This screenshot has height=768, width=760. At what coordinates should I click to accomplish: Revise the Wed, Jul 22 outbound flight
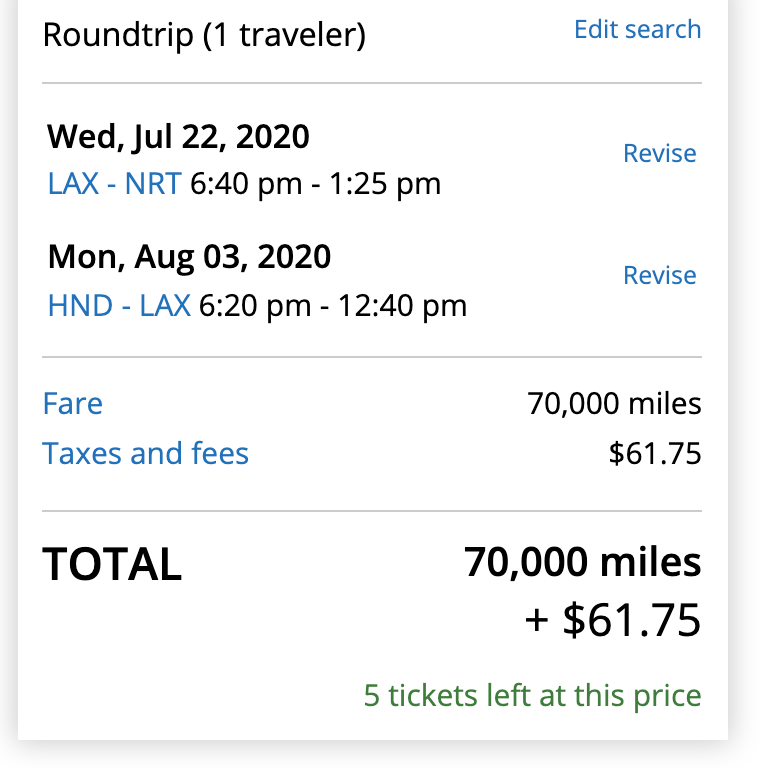pyautogui.click(x=659, y=153)
